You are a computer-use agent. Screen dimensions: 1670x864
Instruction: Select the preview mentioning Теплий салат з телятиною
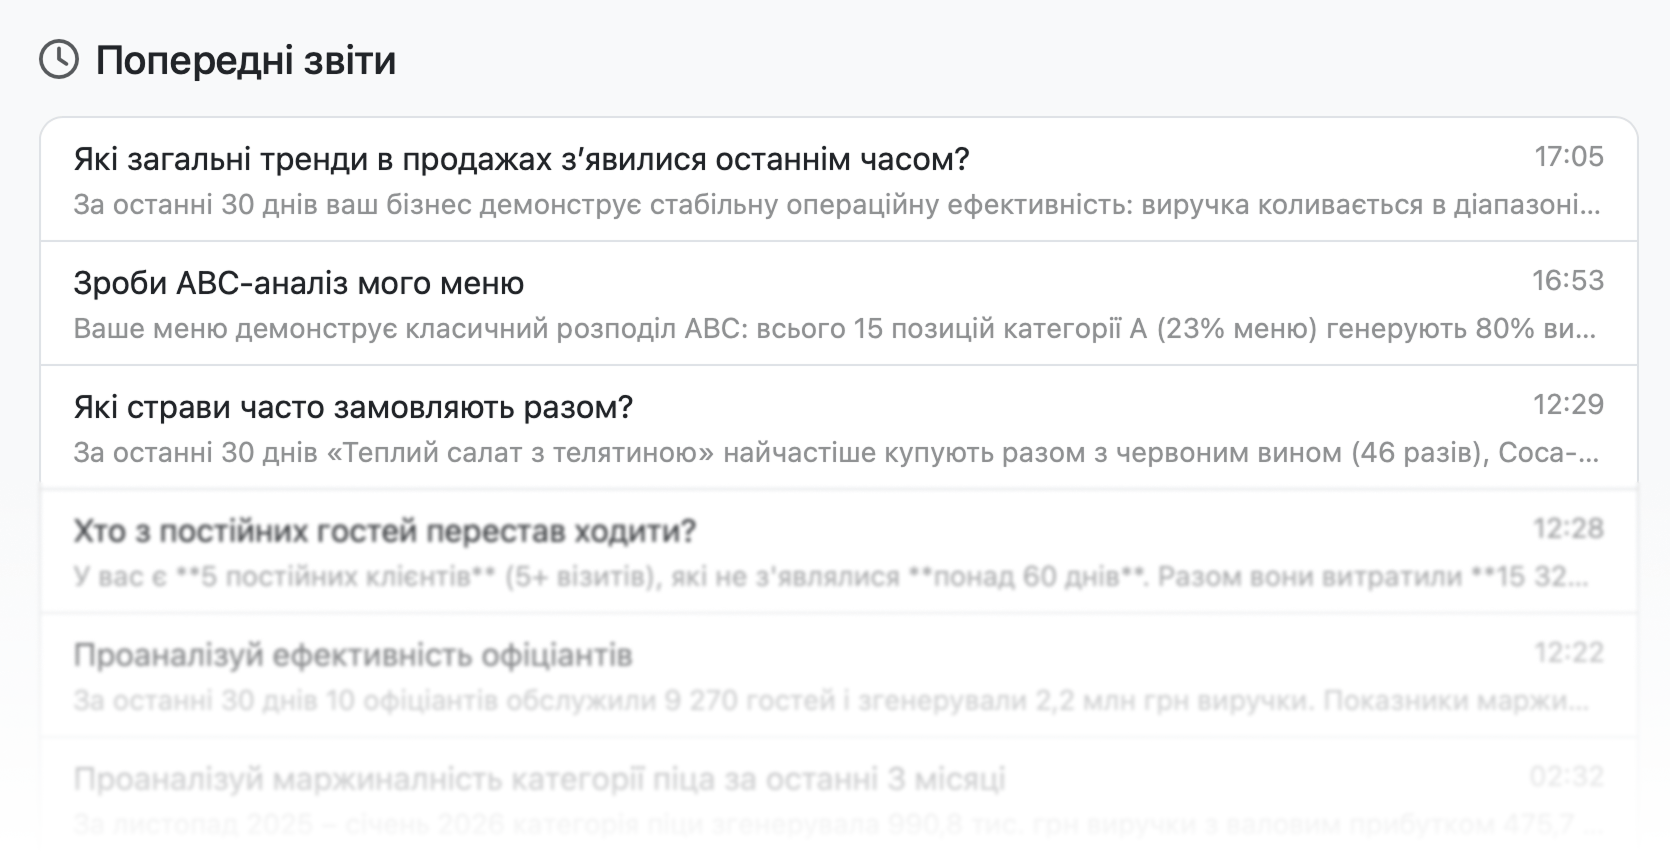(x=837, y=454)
